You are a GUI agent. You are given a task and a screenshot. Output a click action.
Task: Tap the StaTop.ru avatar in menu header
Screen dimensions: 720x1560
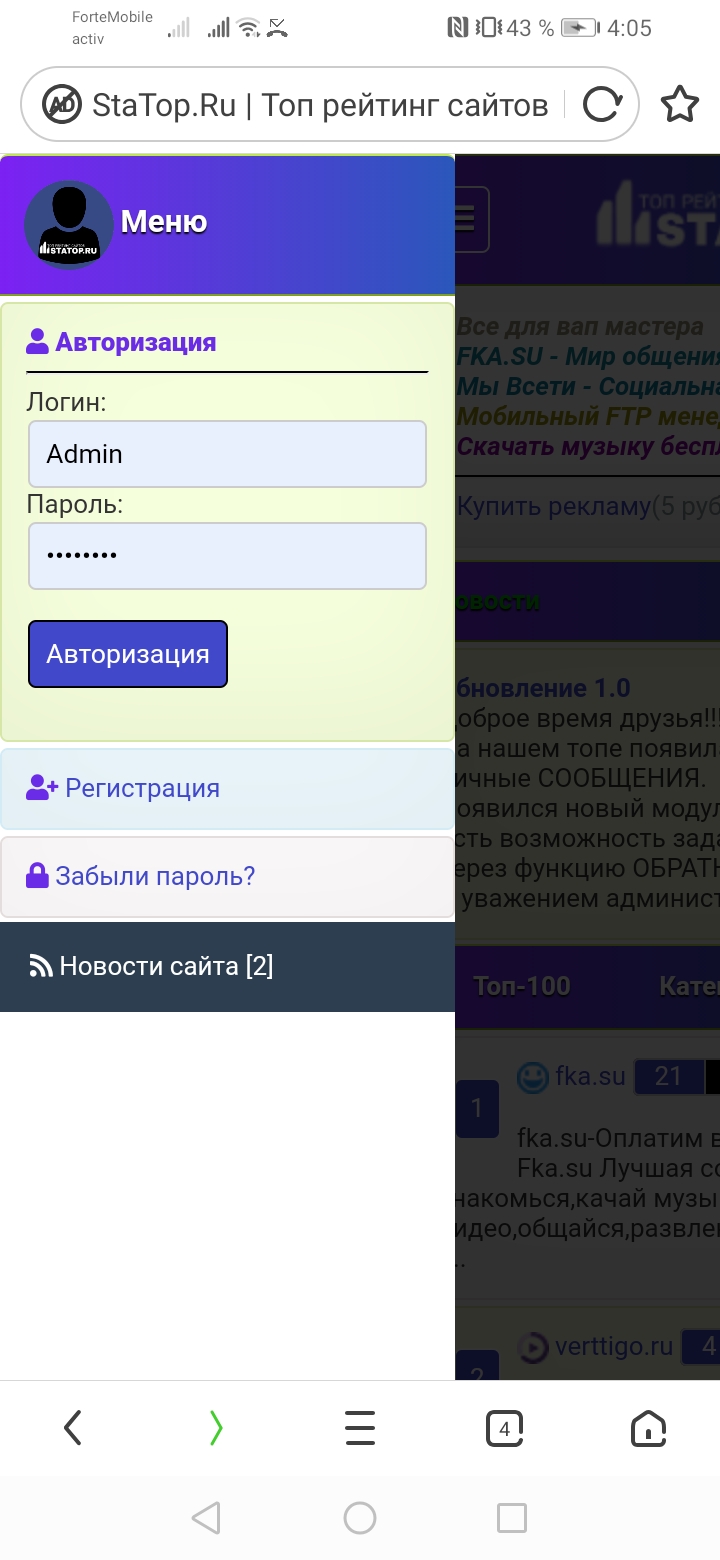(x=68, y=224)
